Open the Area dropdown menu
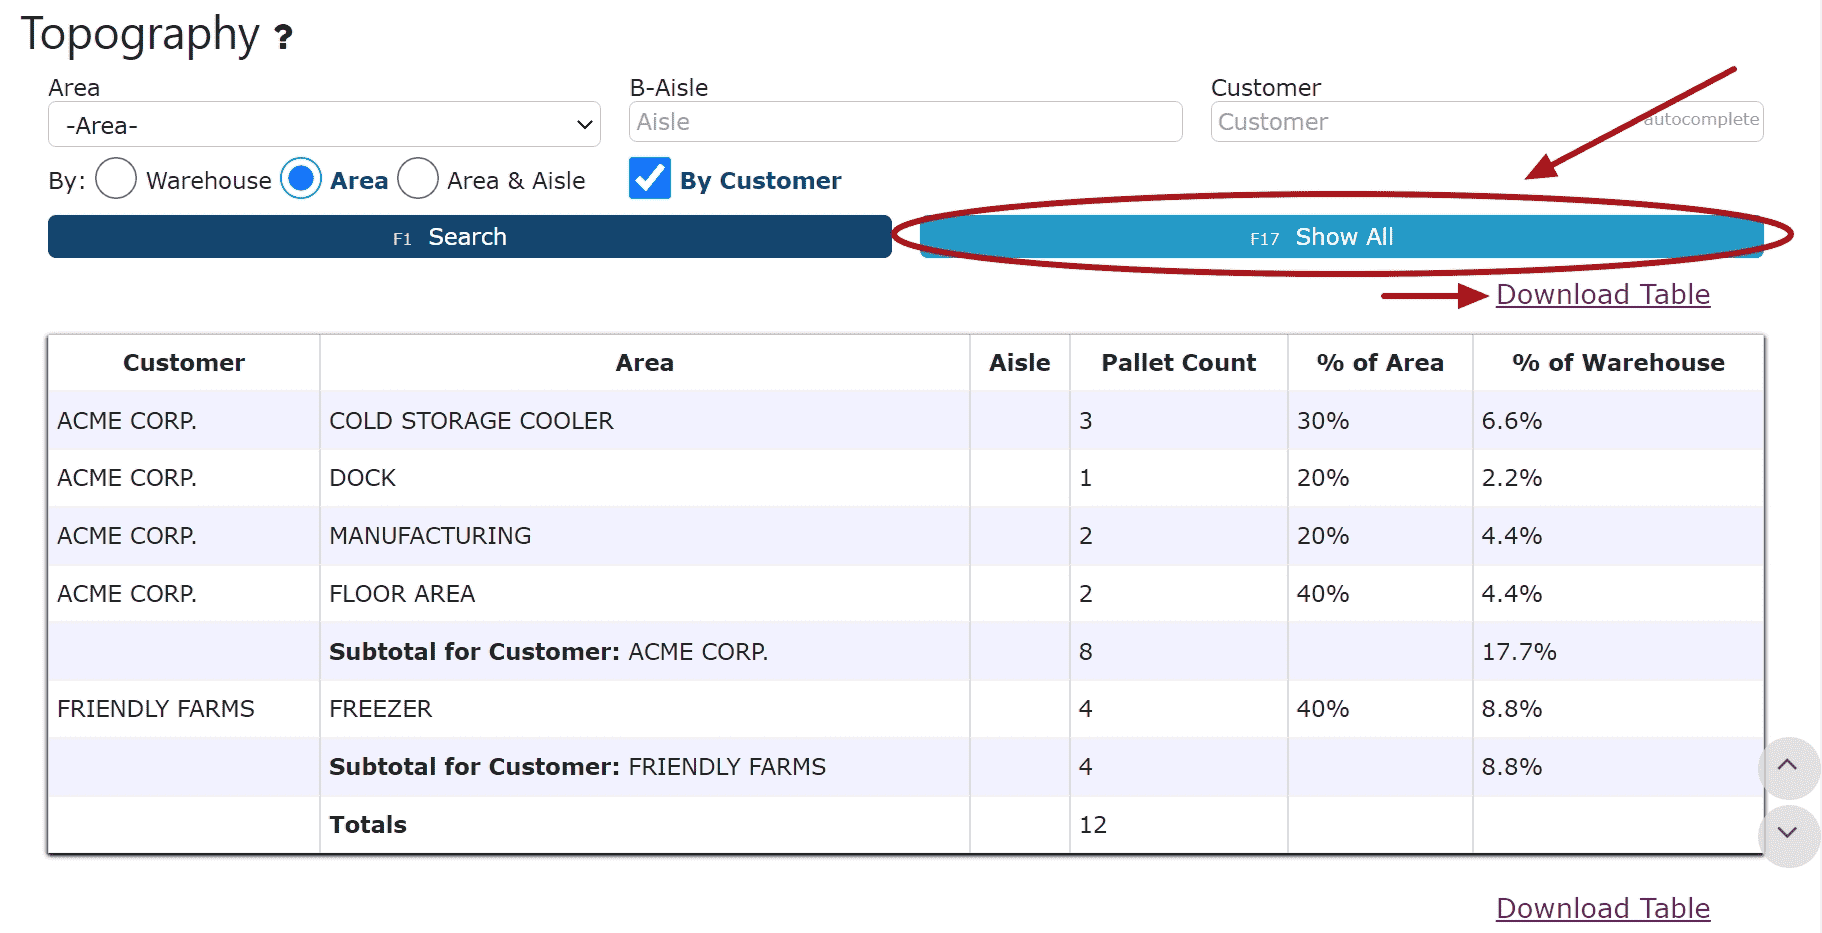The image size is (1822, 933). [x=324, y=125]
